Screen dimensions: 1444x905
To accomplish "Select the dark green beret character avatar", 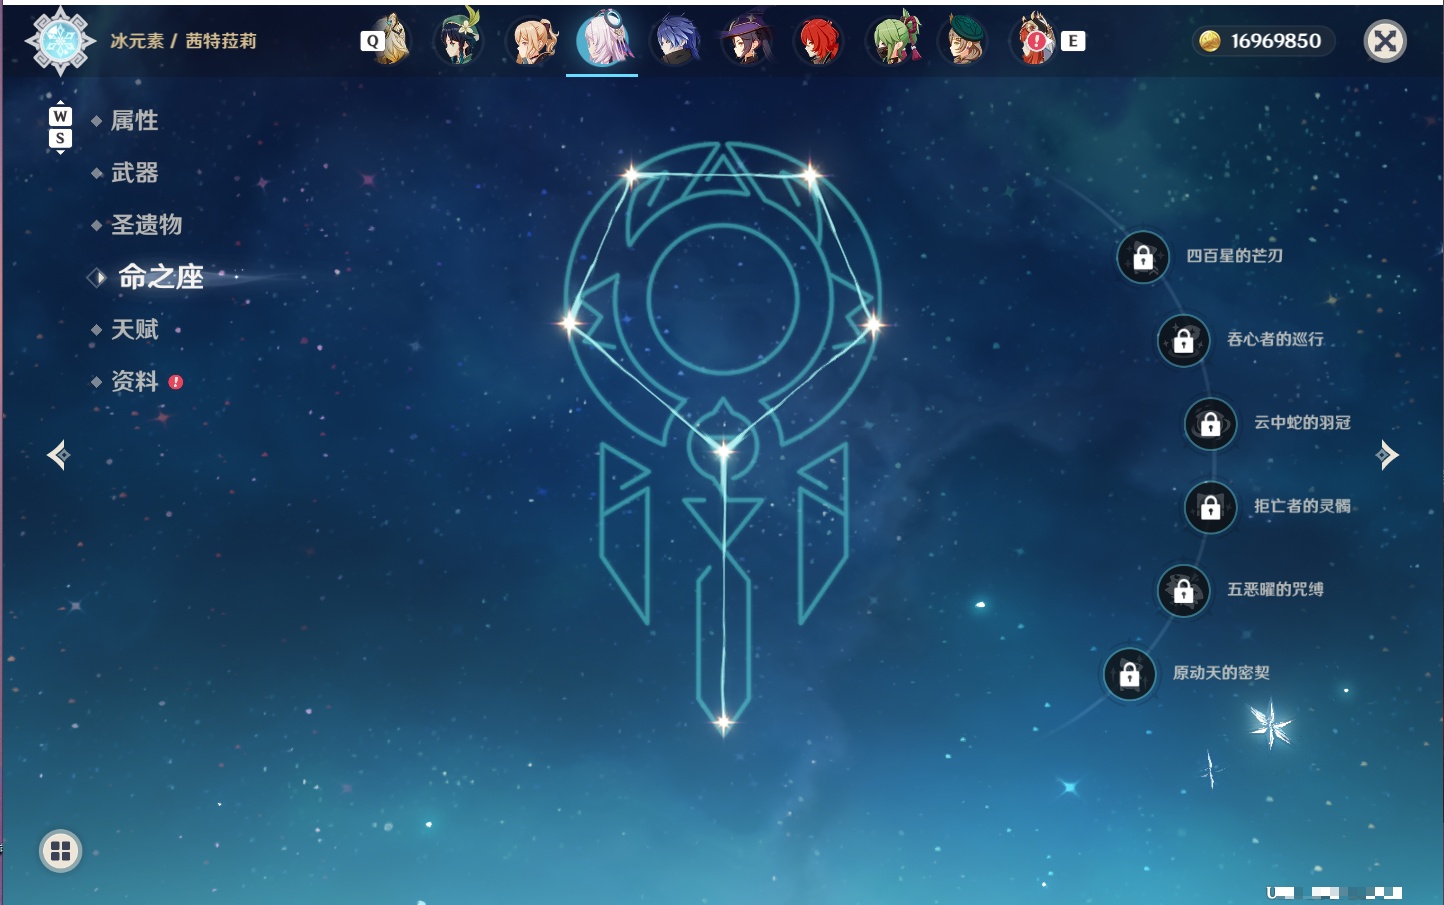I will (x=963, y=41).
